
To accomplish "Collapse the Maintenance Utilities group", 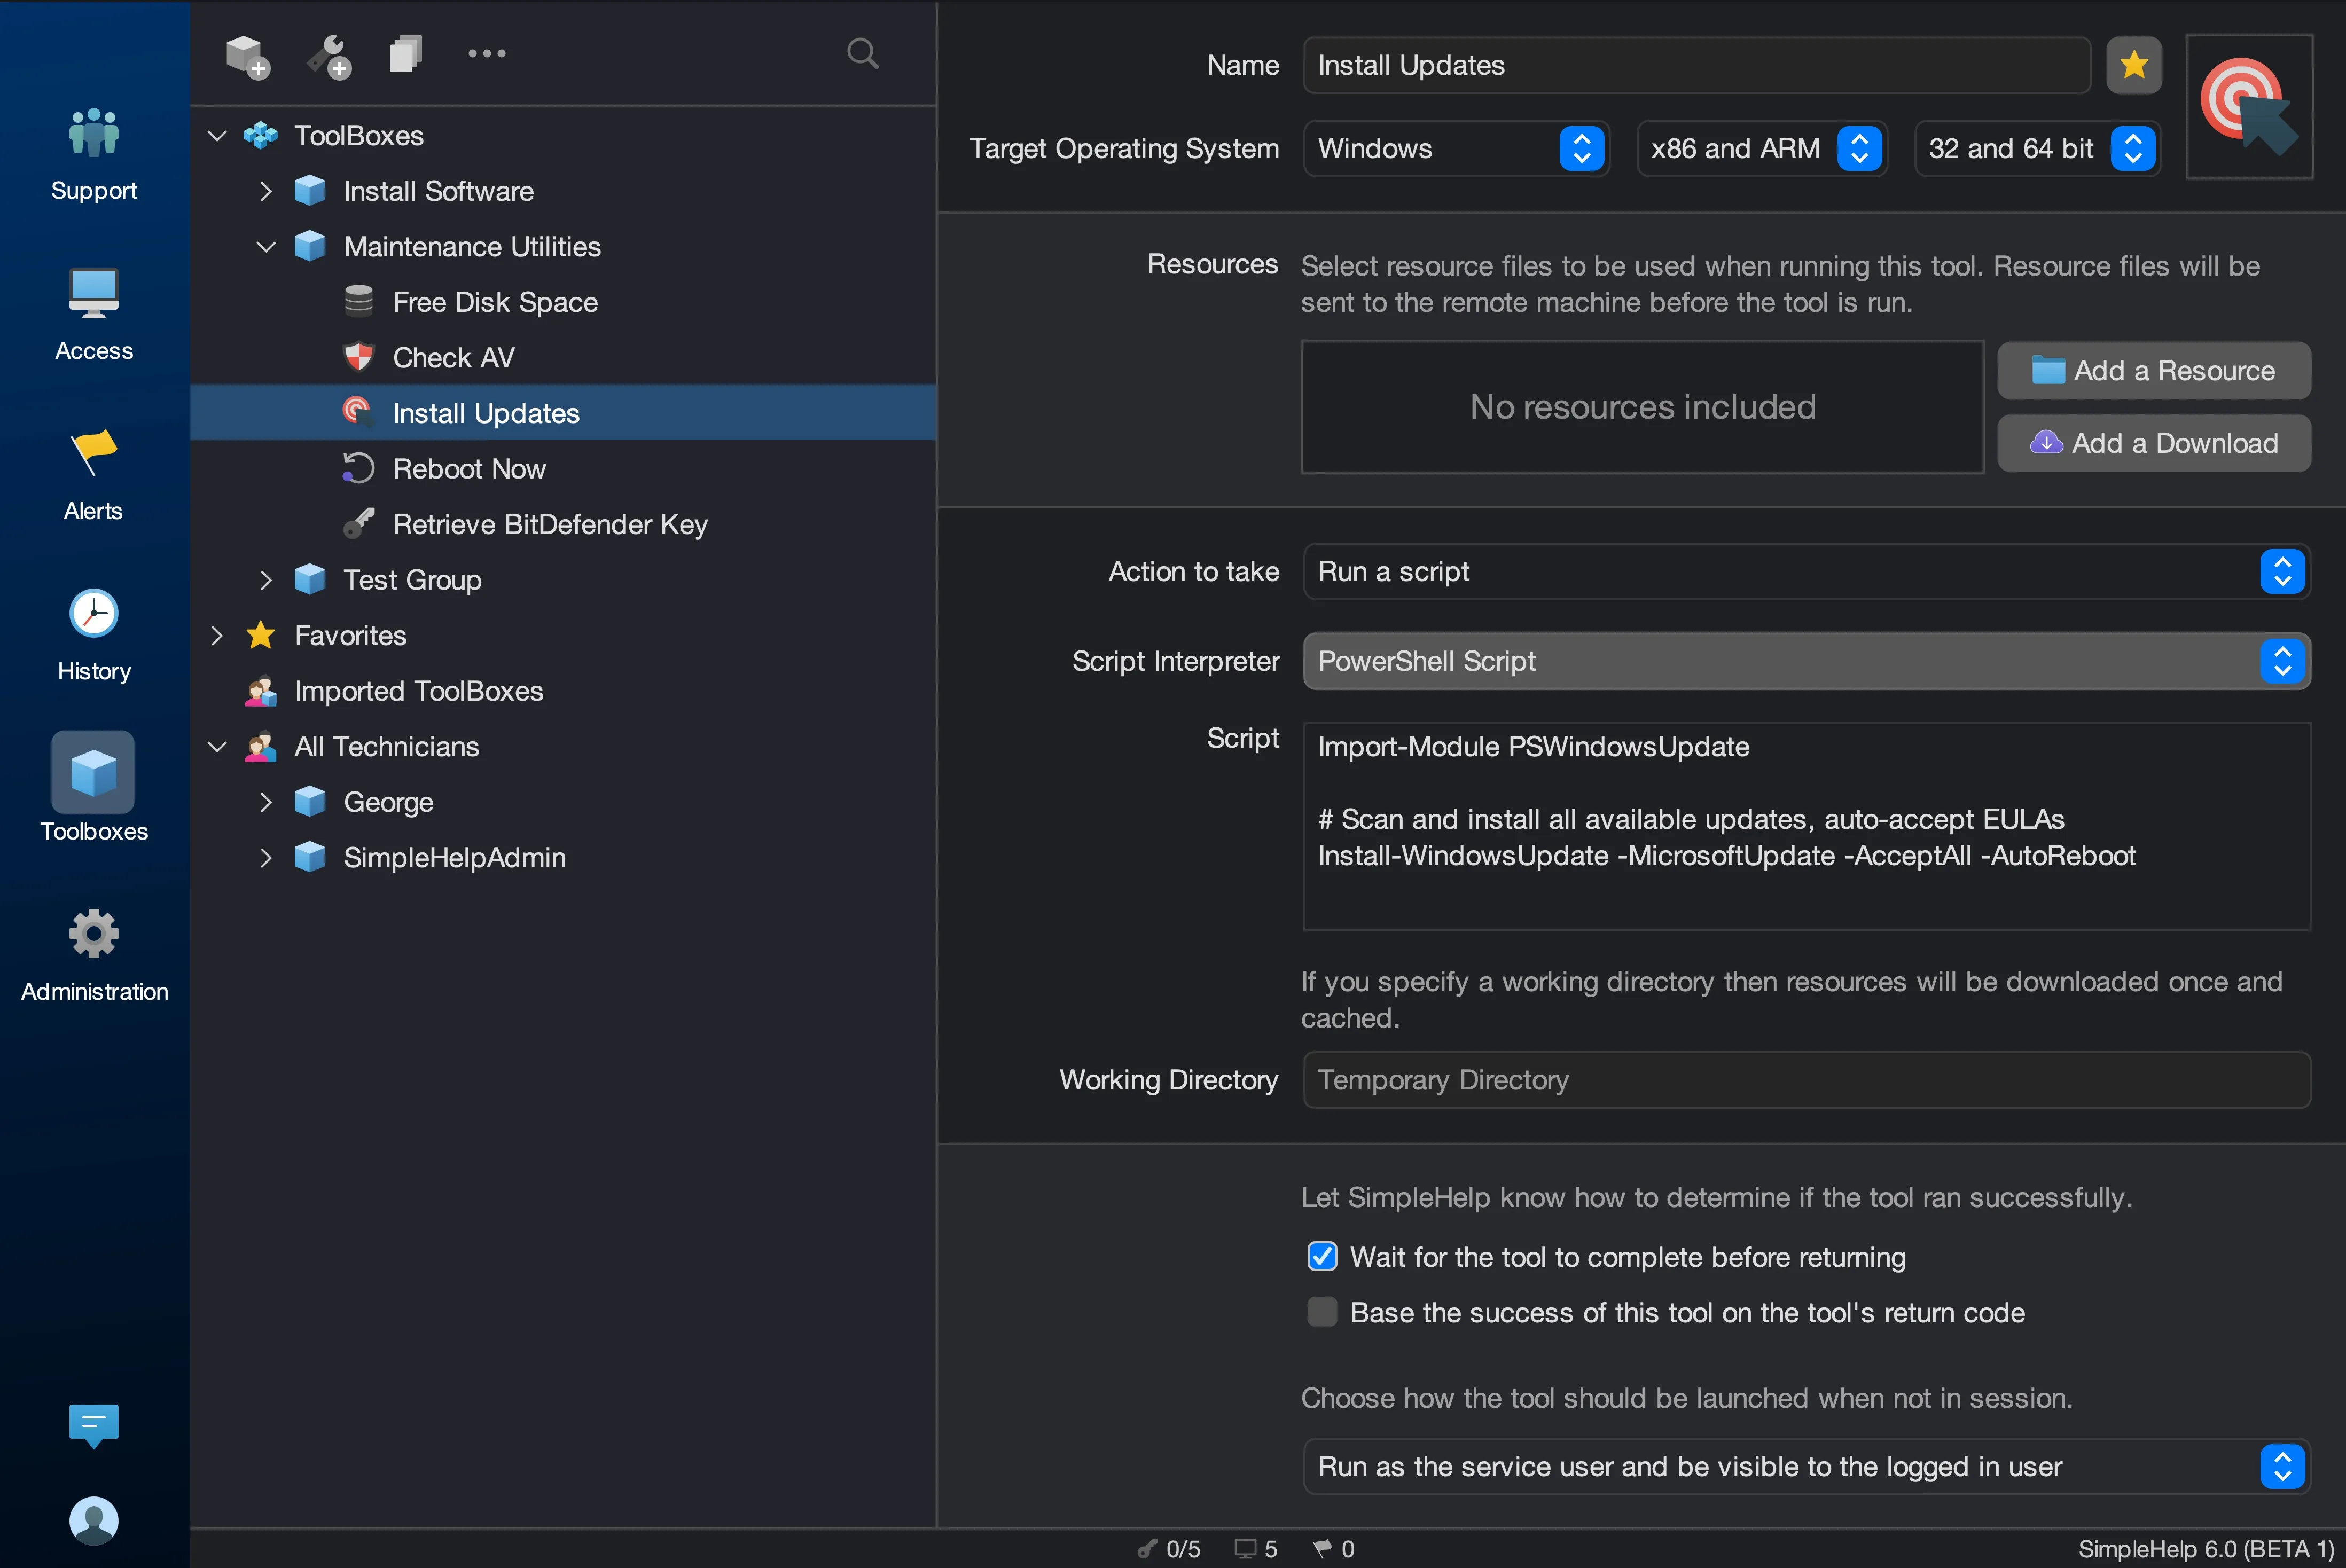I will pyautogui.click(x=266, y=247).
